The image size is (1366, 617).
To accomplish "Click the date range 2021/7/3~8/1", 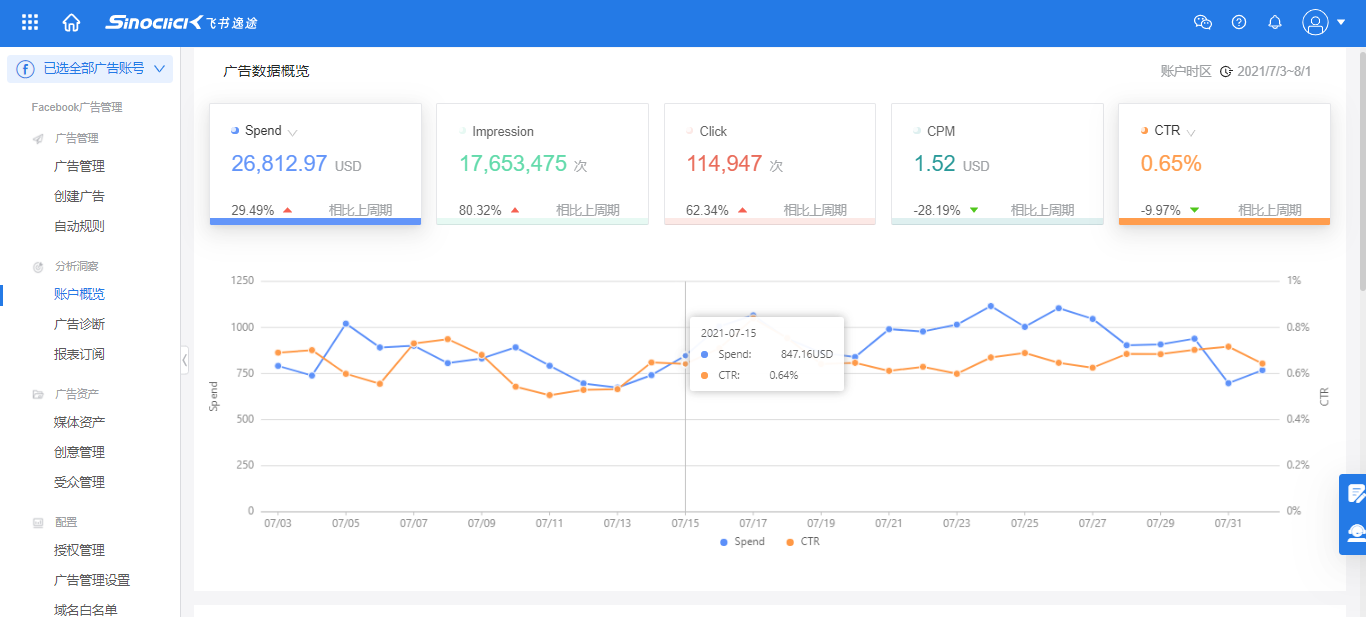I will coord(1273,71).
